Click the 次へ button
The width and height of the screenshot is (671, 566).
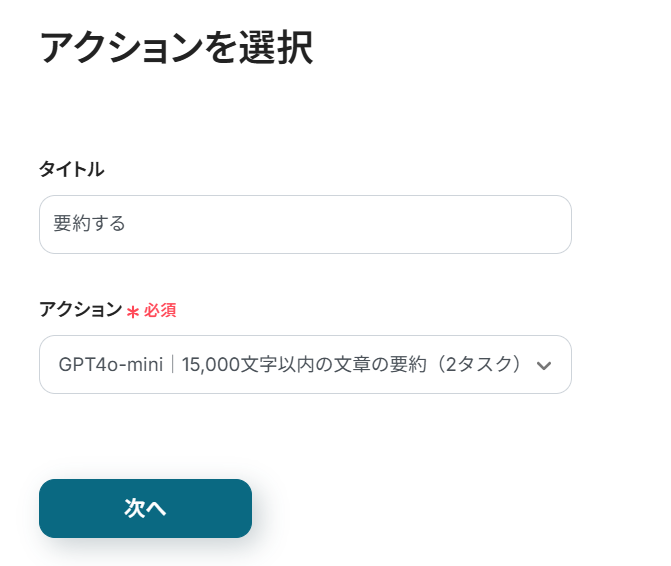point(145,508)
